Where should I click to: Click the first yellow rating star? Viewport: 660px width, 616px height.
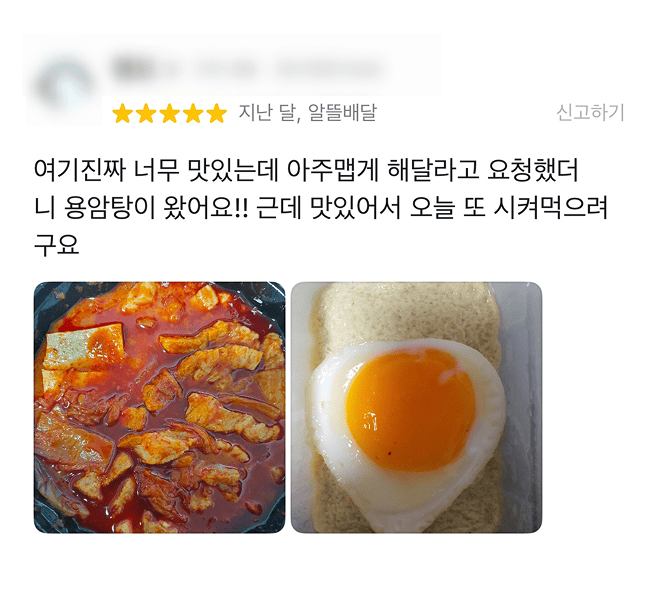[x=122, y=113]
